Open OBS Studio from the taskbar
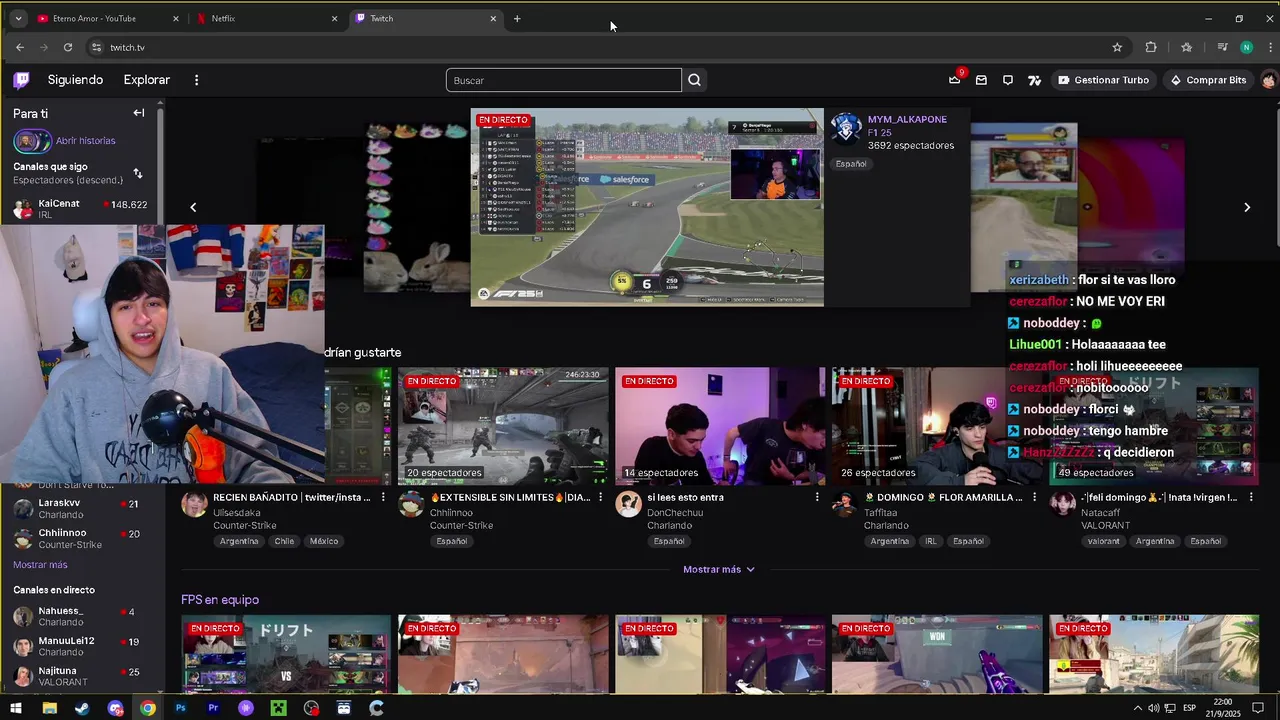The height and width of the screenshot is (720, 1280). point(311,708)
